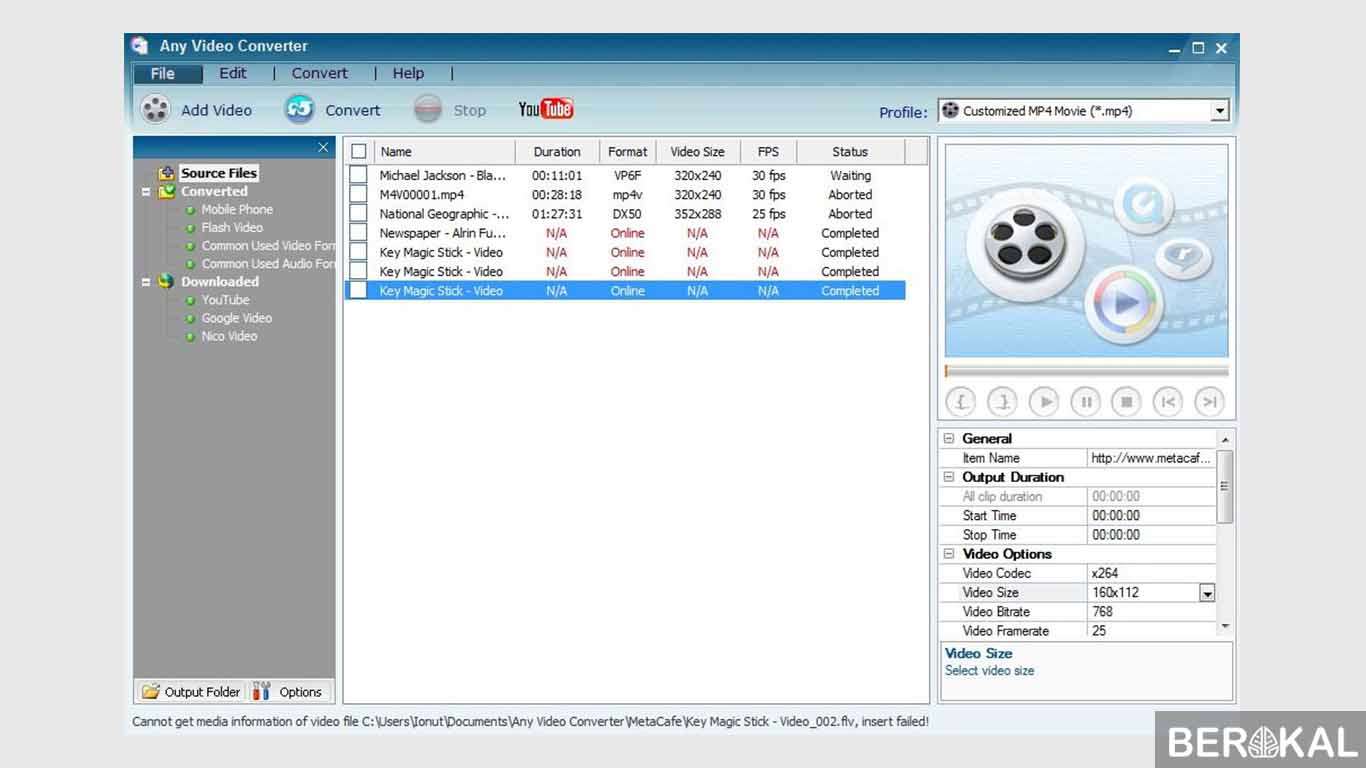Viewport: 1366px width, 768px height.
Task: Click the green icon next to Google Video
Action: (x=190, y=318)
